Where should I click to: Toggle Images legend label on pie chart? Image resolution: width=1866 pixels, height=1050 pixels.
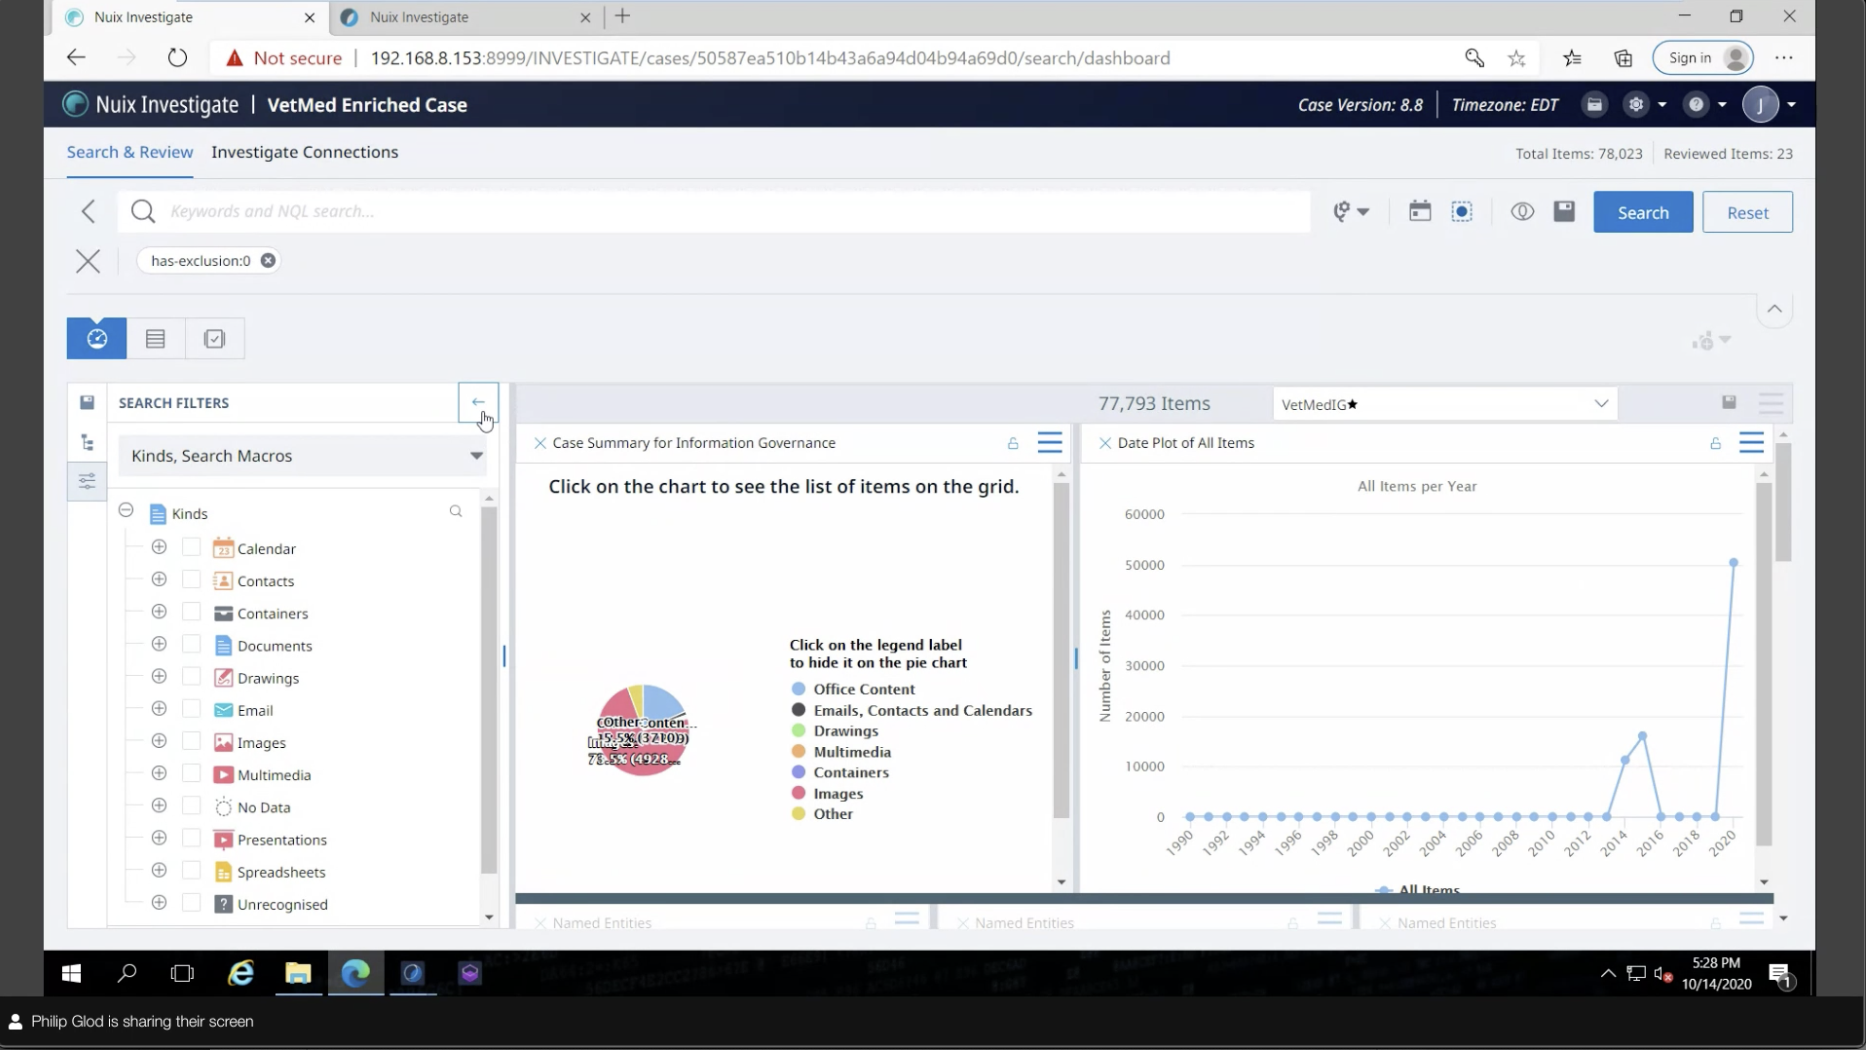tap(838, 793)
